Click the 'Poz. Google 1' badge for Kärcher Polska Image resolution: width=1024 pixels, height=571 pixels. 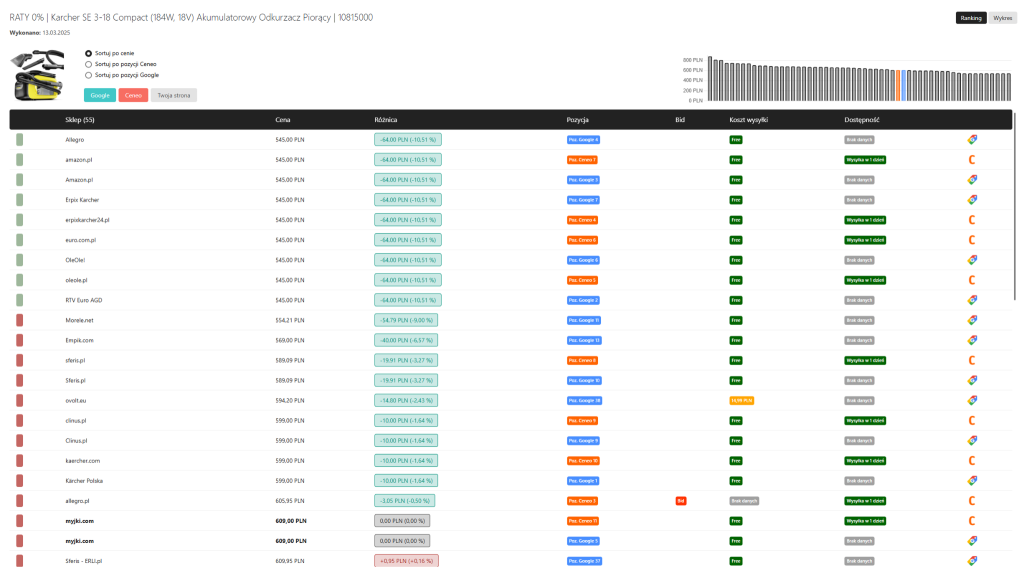(583, 481)
